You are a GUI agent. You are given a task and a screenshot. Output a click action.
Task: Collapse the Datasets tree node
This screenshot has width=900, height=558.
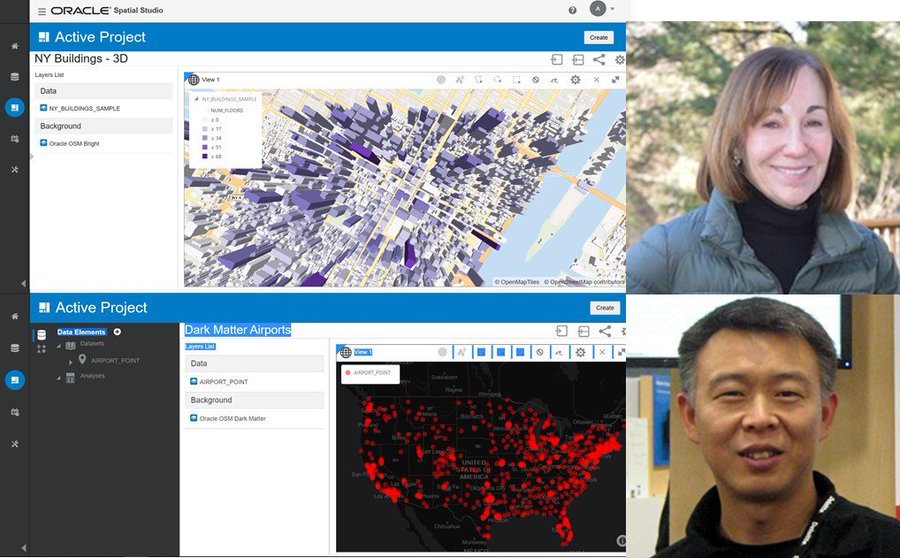click(x=59, y=346)
